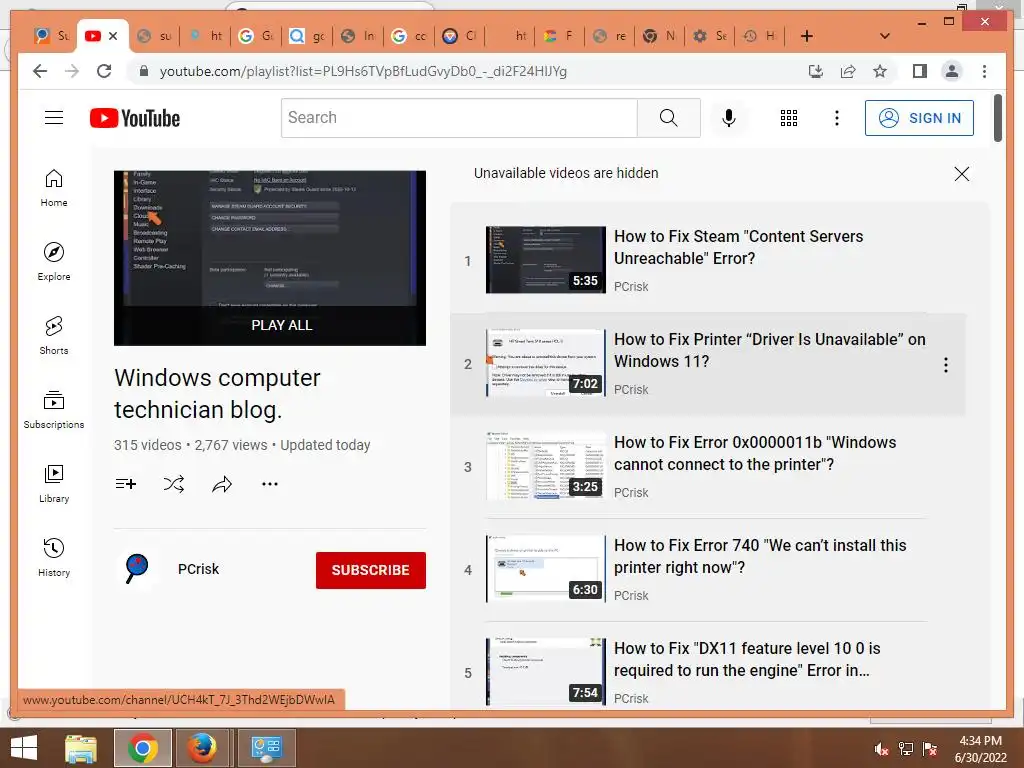
Task: Open the YouTube hamburger guide menu
Action: (54, 118)
